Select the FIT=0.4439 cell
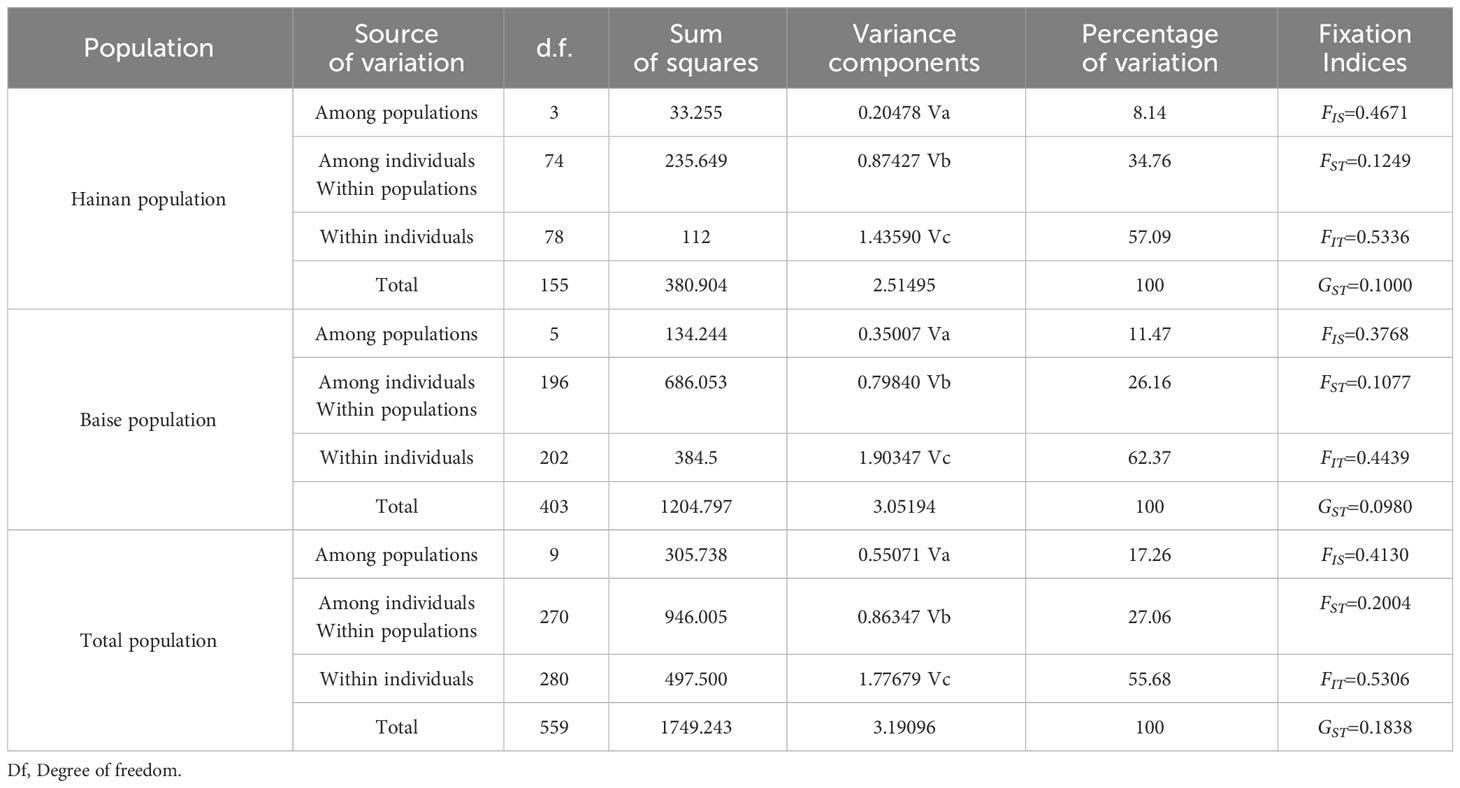This screenshot has width=1460, height=788. coord(1364,458)
